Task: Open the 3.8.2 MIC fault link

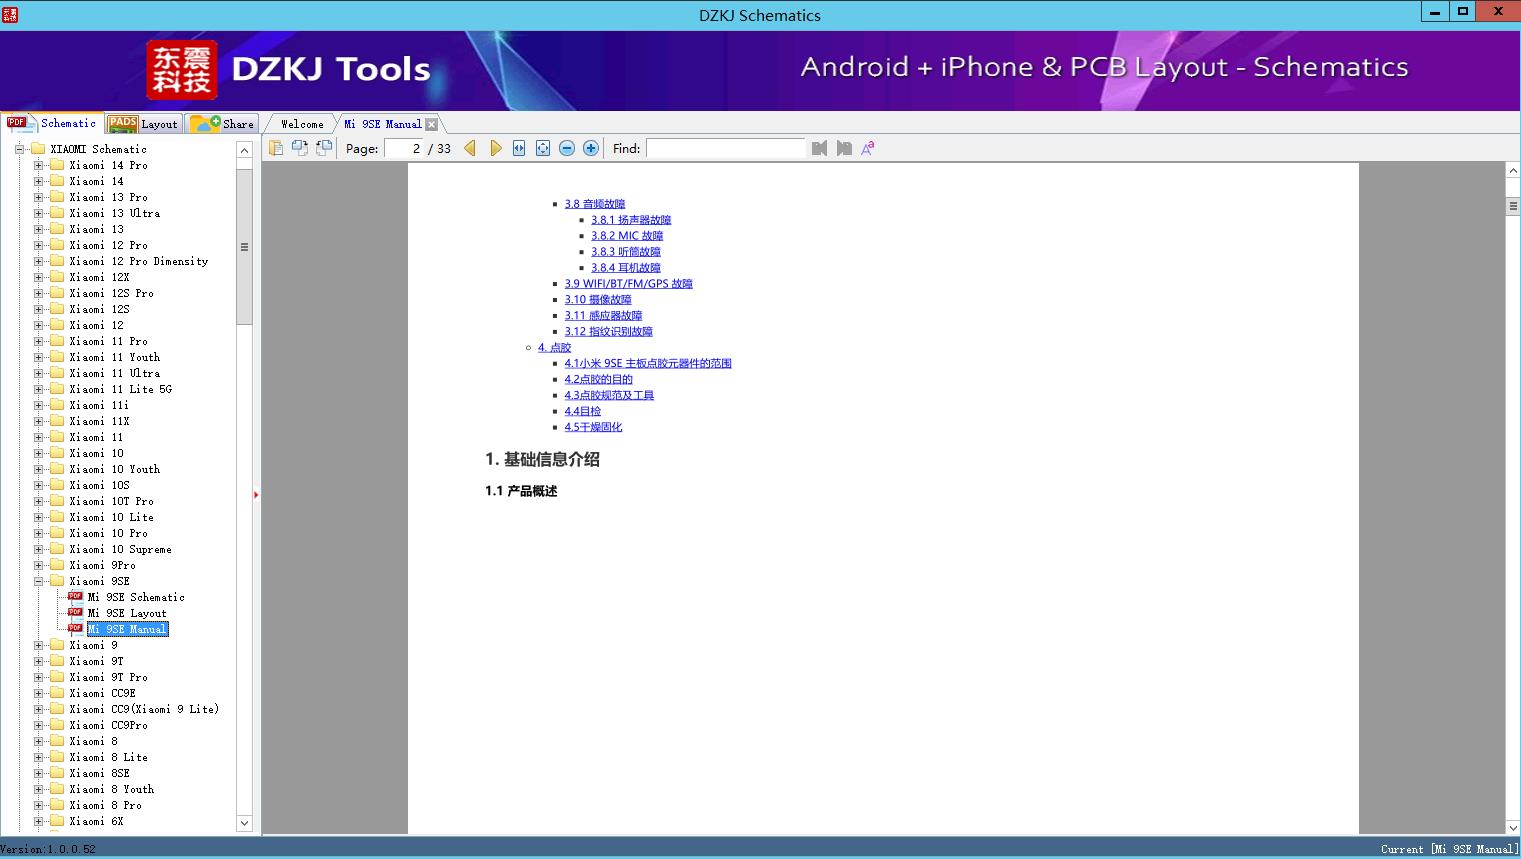Action: pyautogui.click(x=627, y=236)
